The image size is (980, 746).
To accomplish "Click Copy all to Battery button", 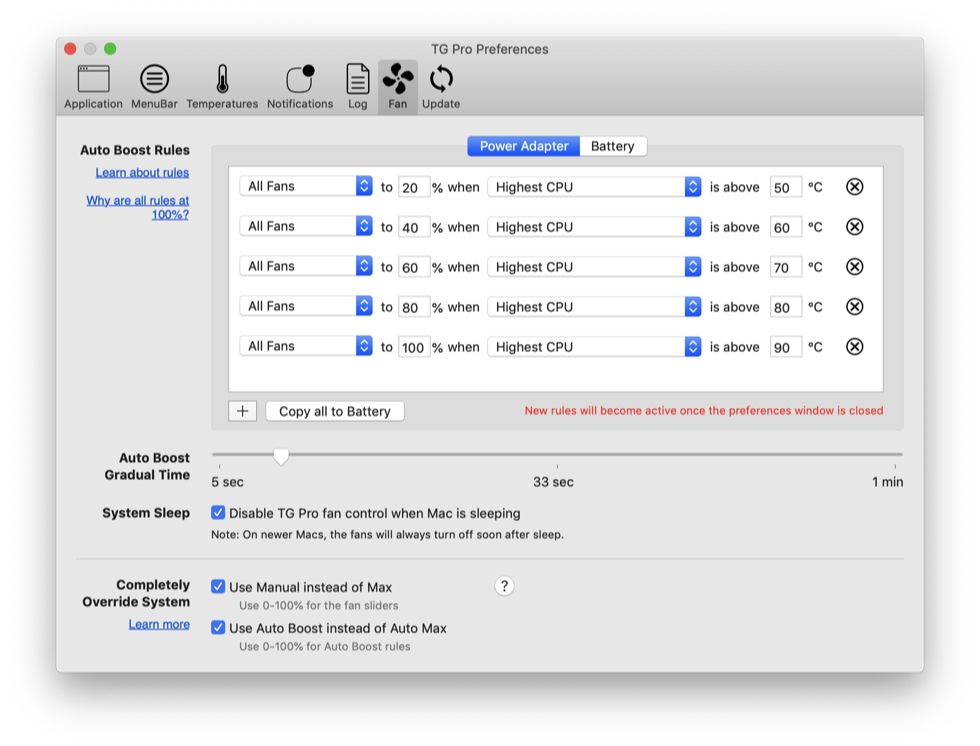I will [335, 411].
